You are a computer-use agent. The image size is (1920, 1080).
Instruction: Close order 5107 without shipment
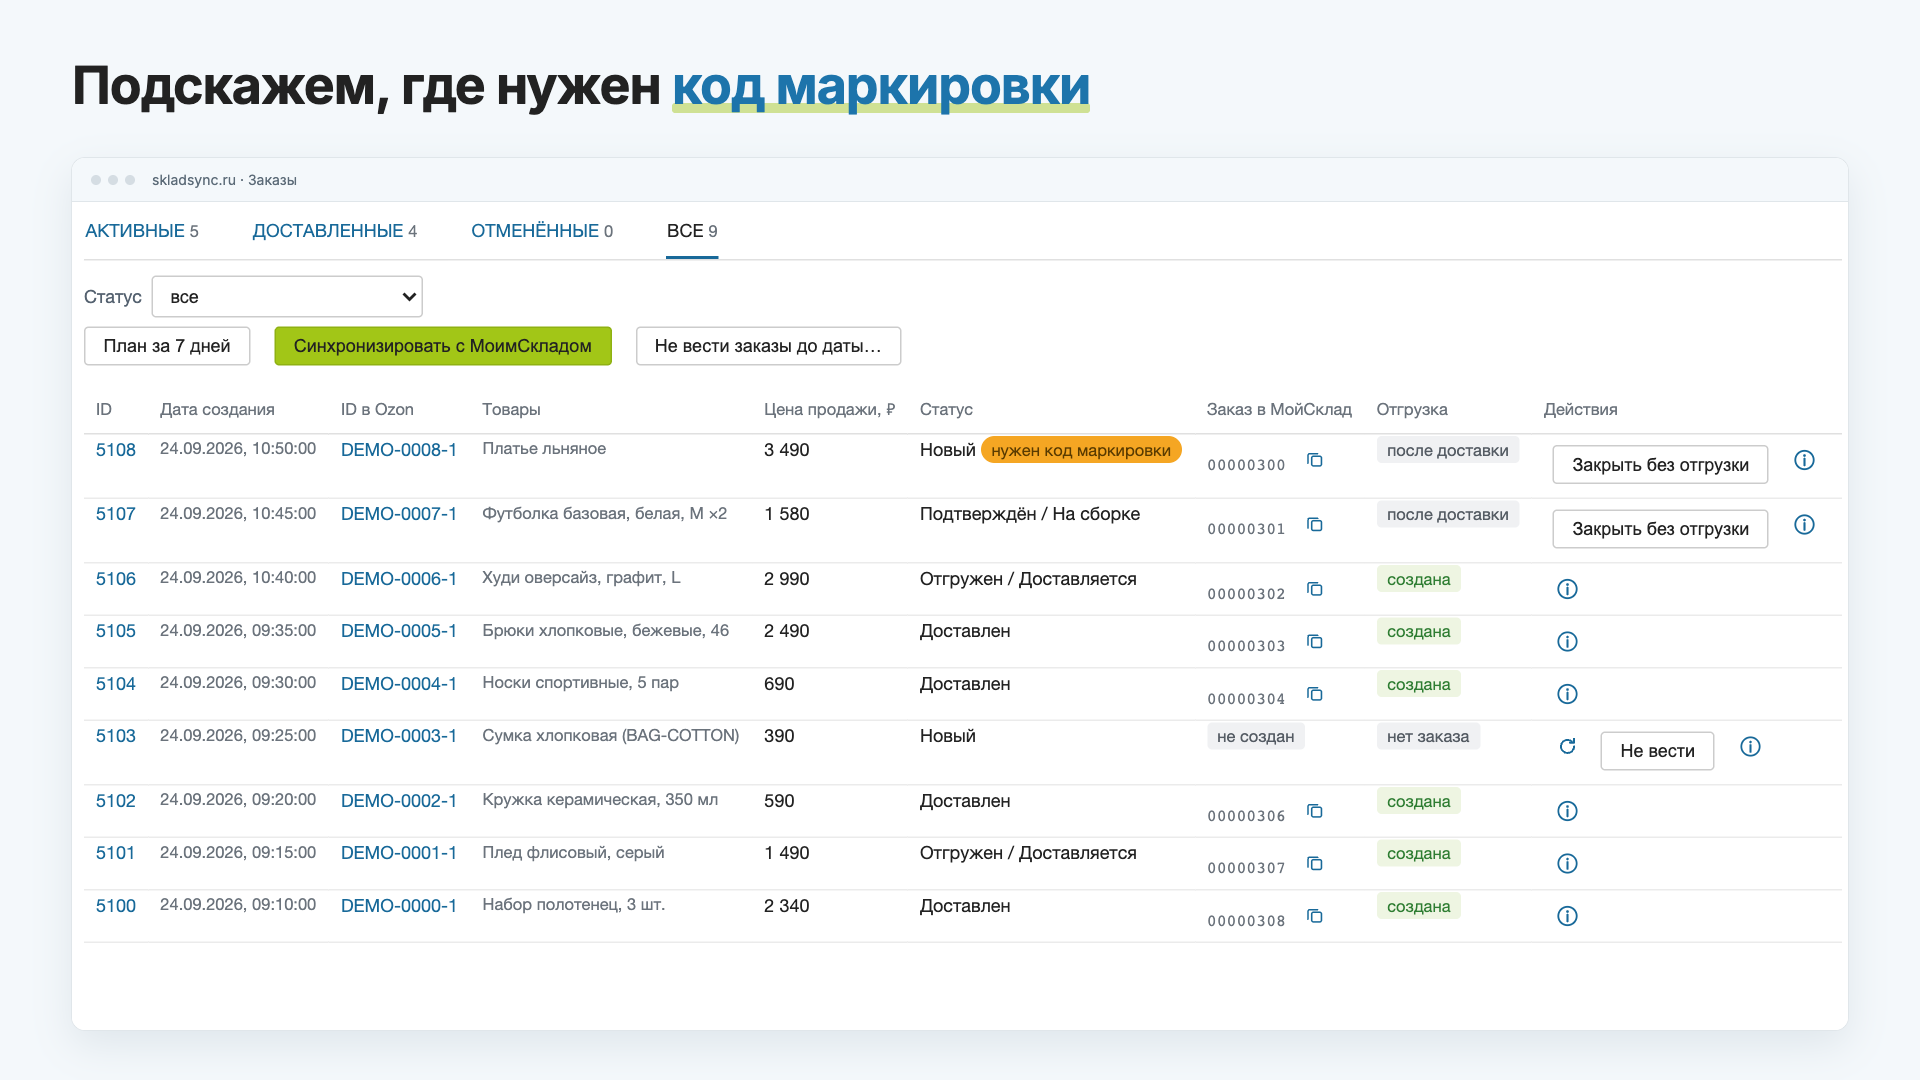[1660, 529]
